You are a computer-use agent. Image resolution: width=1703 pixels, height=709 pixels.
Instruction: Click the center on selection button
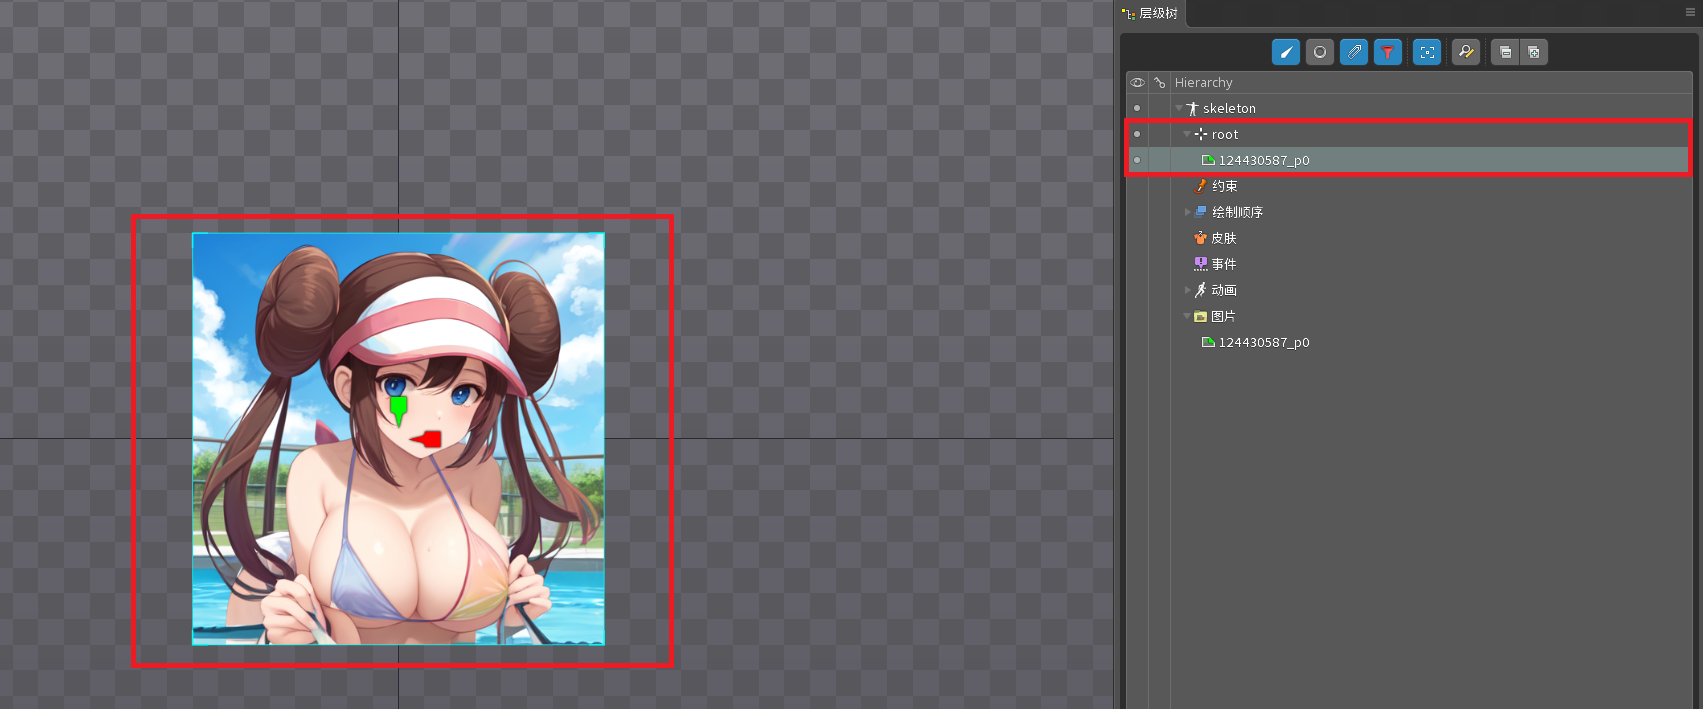pyautogui.click(x=1427, y=52)
